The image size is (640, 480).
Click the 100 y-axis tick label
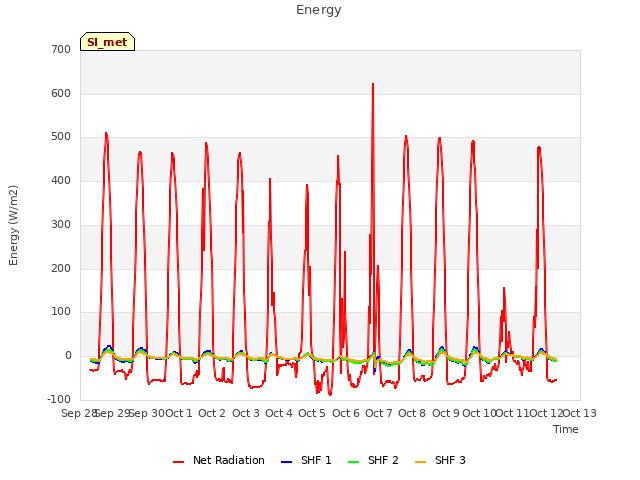click(61, 312)
